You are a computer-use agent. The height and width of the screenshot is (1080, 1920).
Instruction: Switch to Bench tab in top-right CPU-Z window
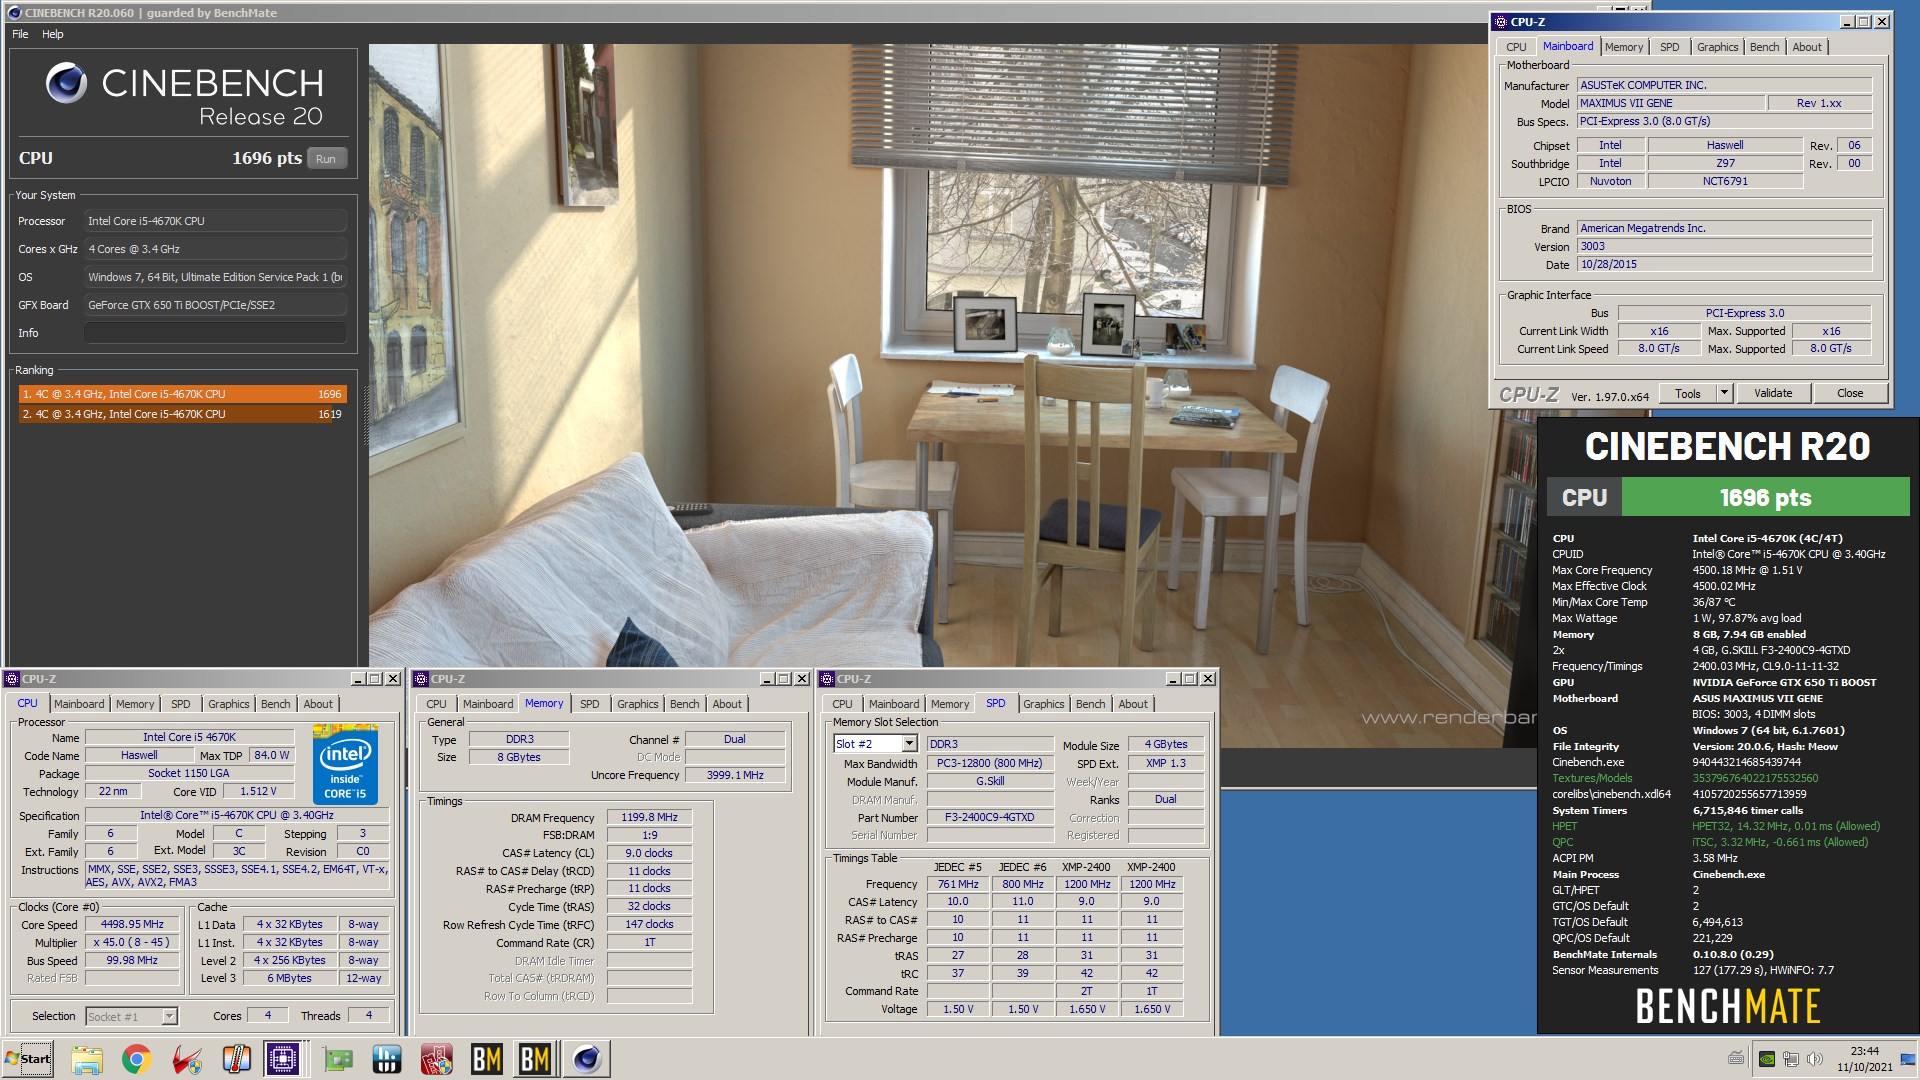(x=1764, y=47)
